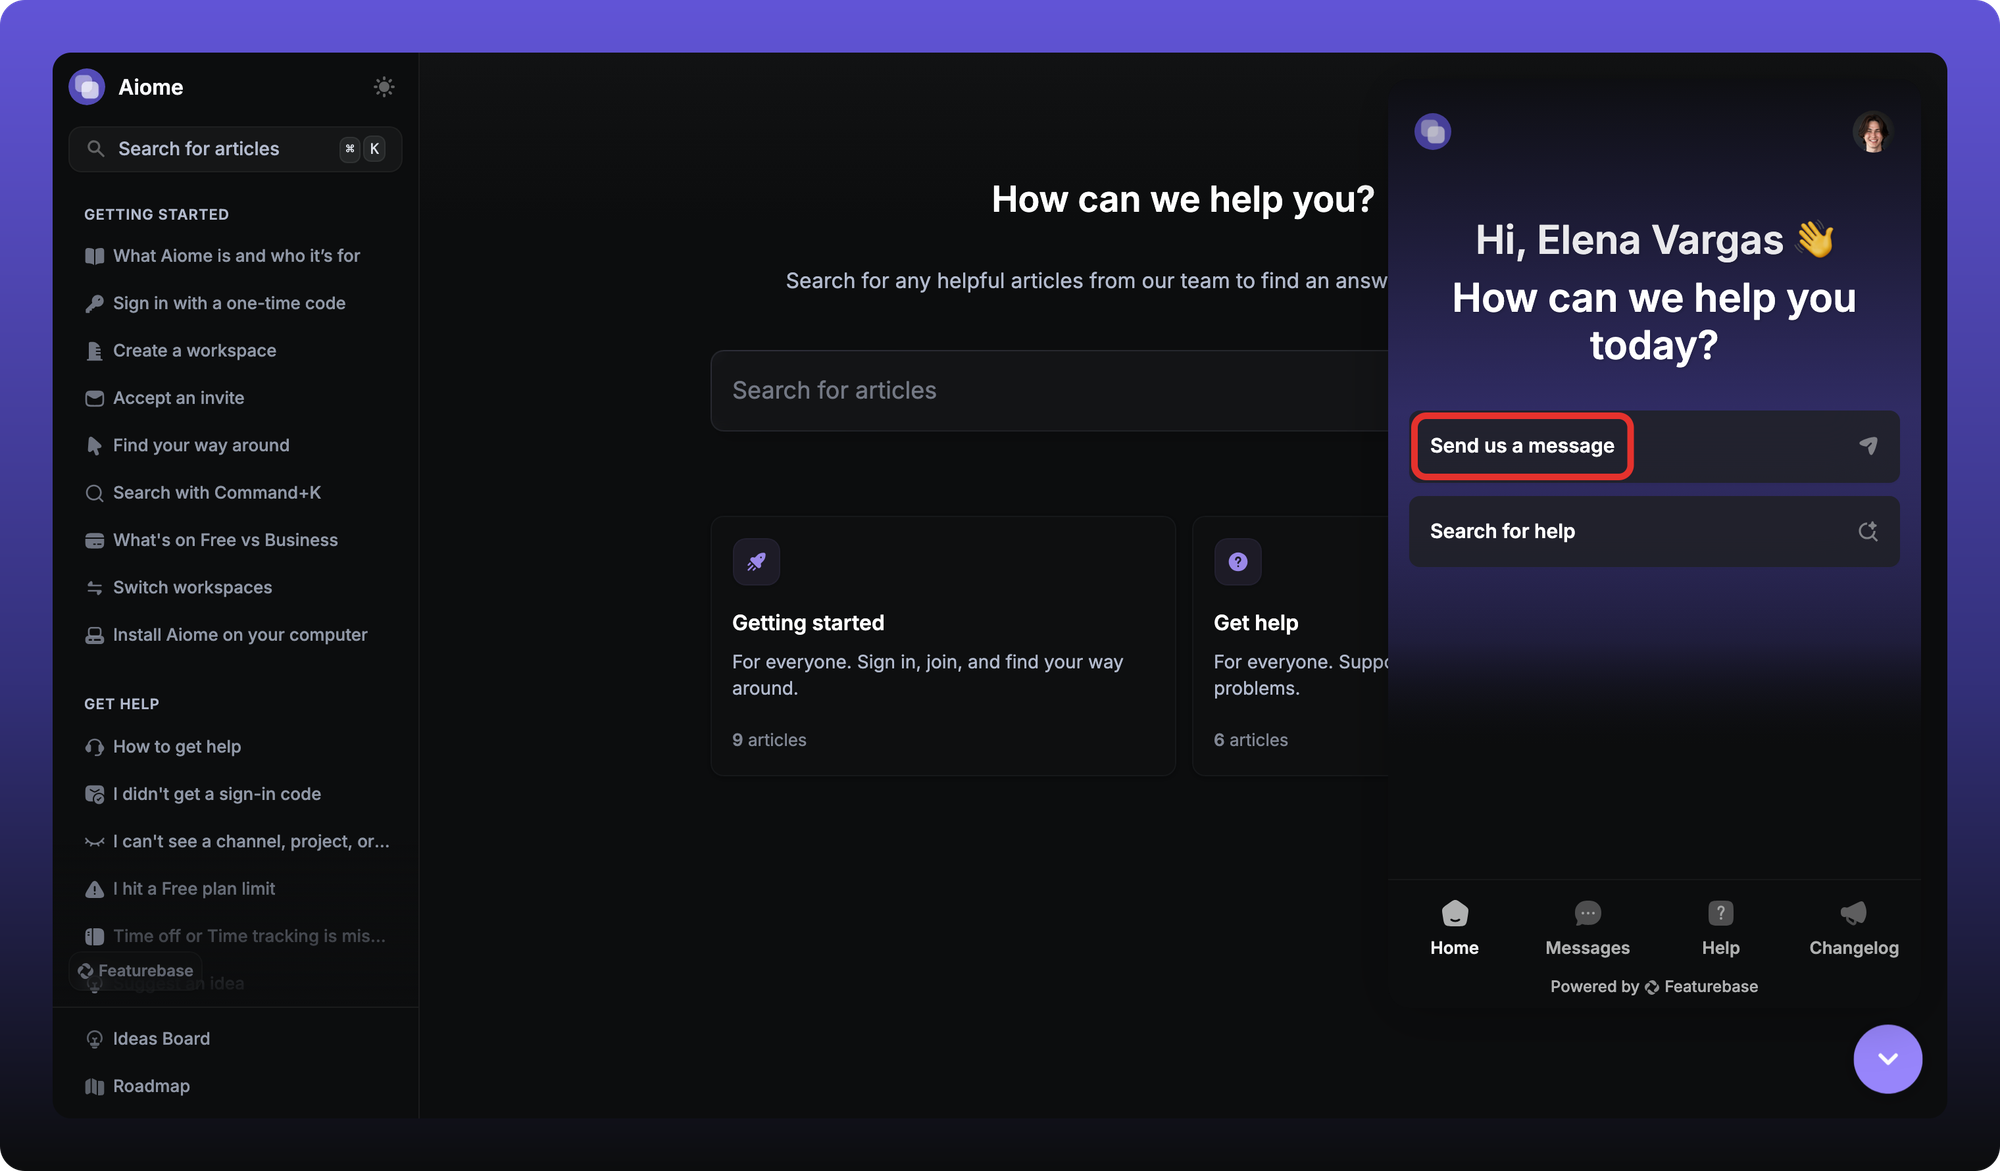
Task: Click the Aiome logo in the chat widget
Action: point(1433,131)
